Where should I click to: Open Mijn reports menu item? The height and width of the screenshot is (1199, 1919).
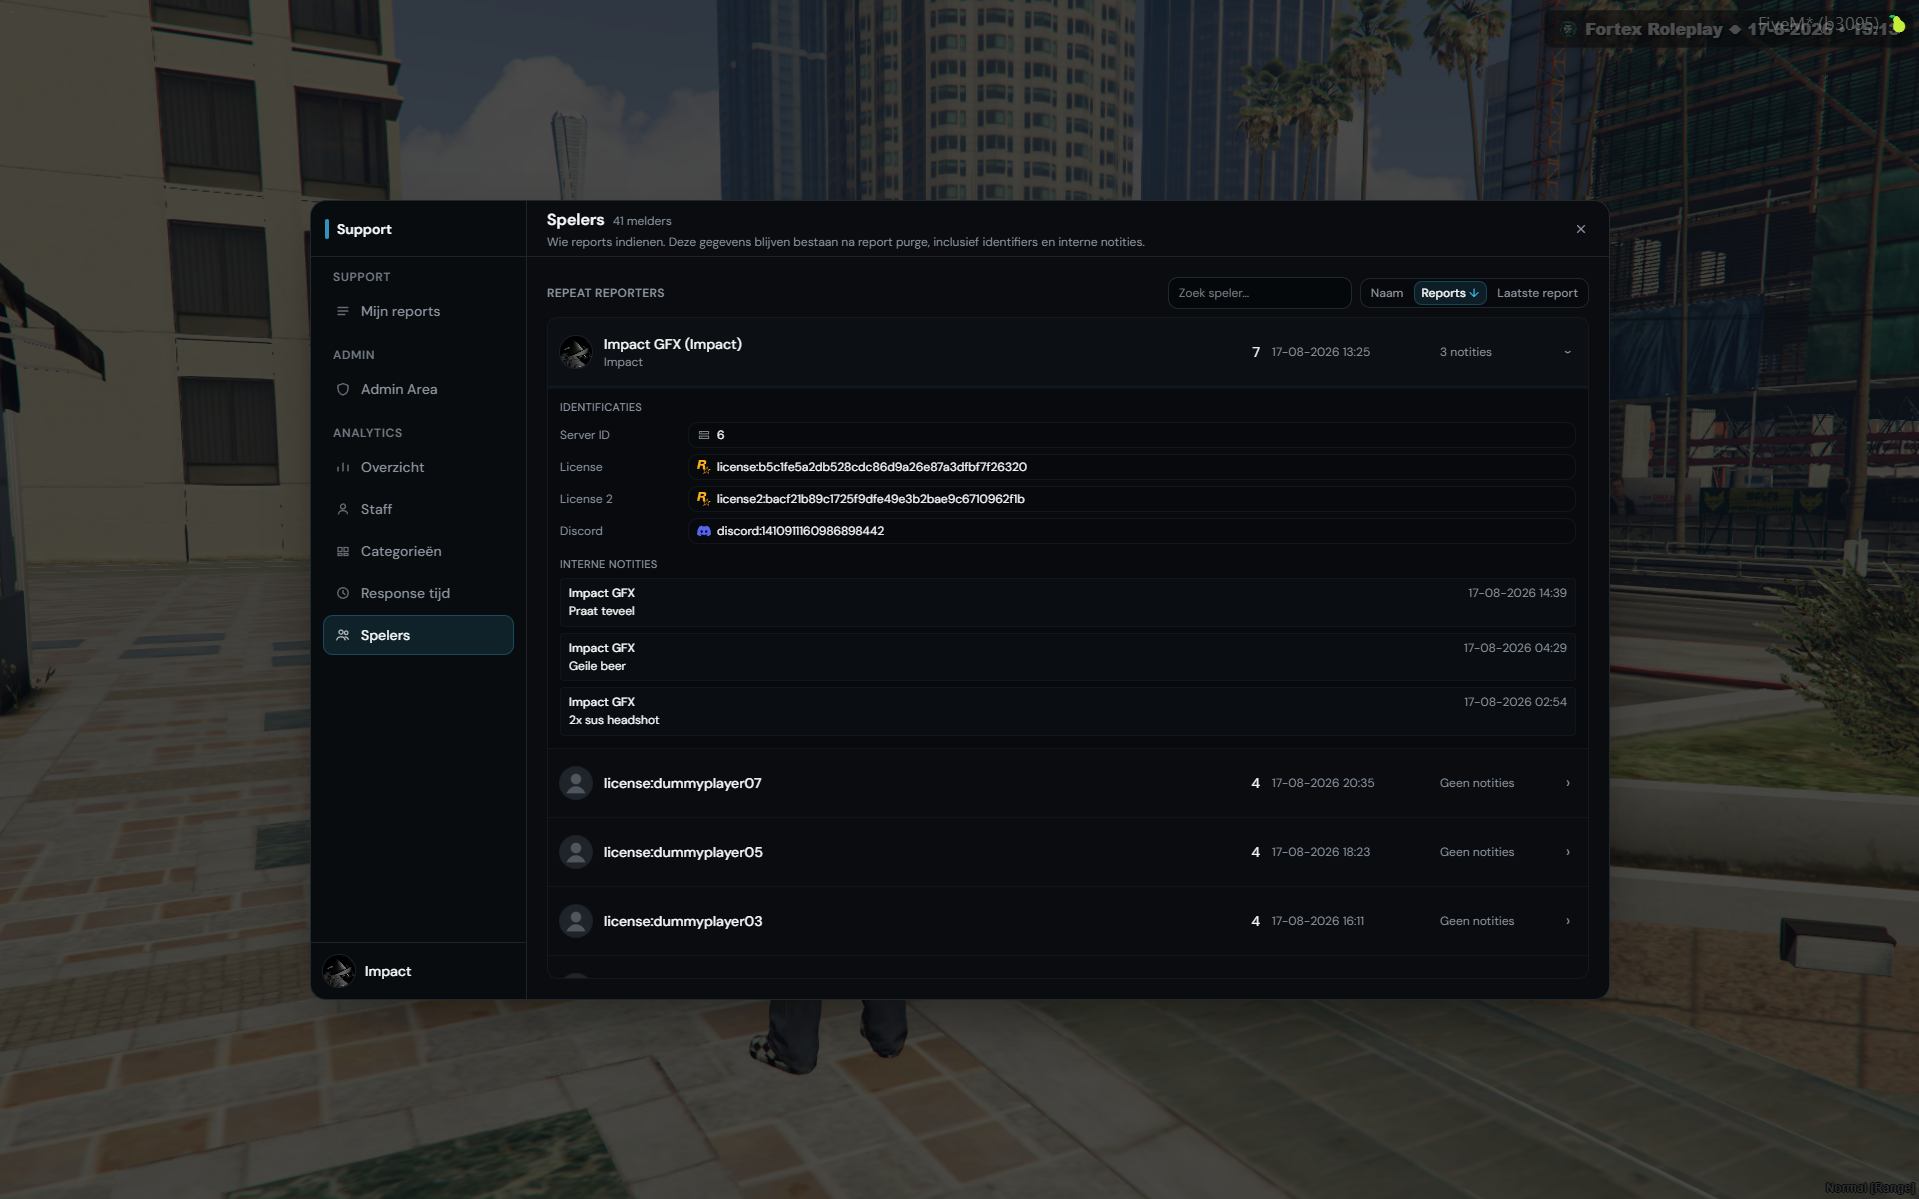418,311
